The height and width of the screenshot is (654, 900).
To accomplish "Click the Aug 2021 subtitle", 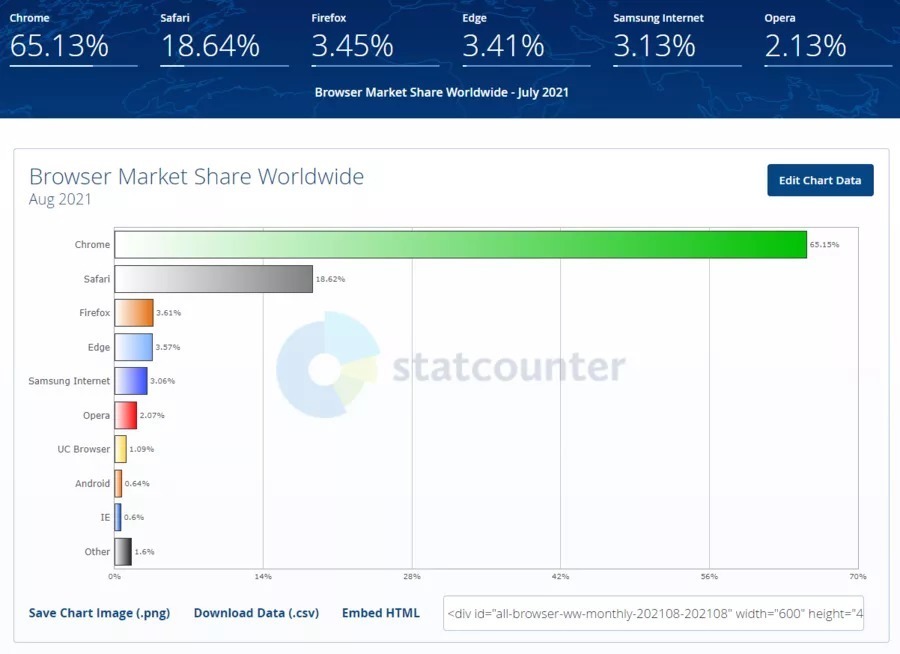I will point(60,199).
